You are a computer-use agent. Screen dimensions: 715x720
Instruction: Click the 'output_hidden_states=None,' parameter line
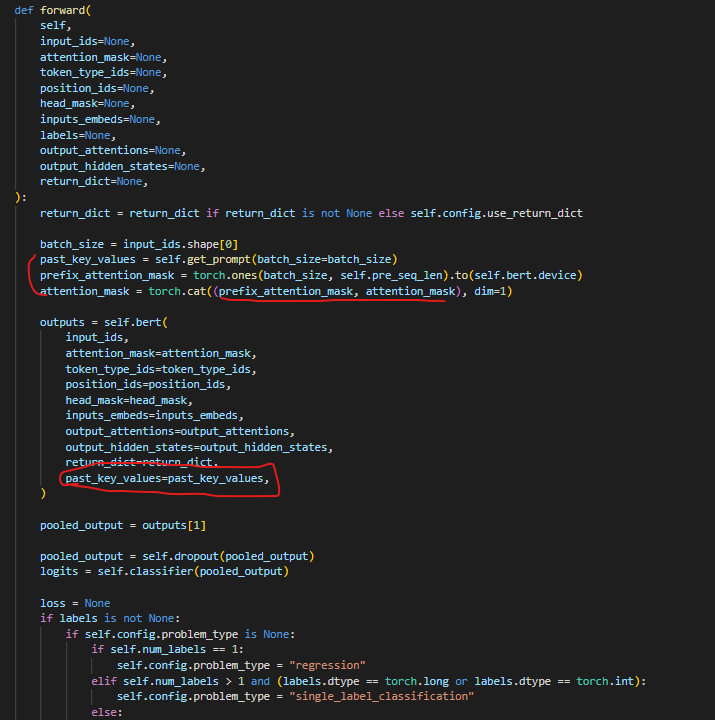[x=123, y=166]
